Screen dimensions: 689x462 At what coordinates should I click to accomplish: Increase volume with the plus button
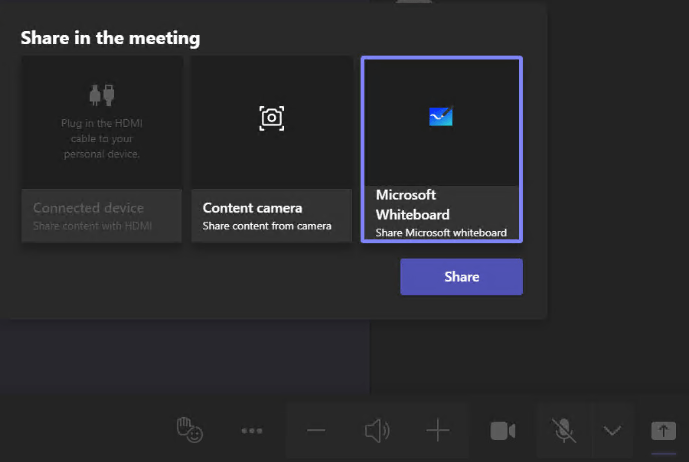[438, 431]
